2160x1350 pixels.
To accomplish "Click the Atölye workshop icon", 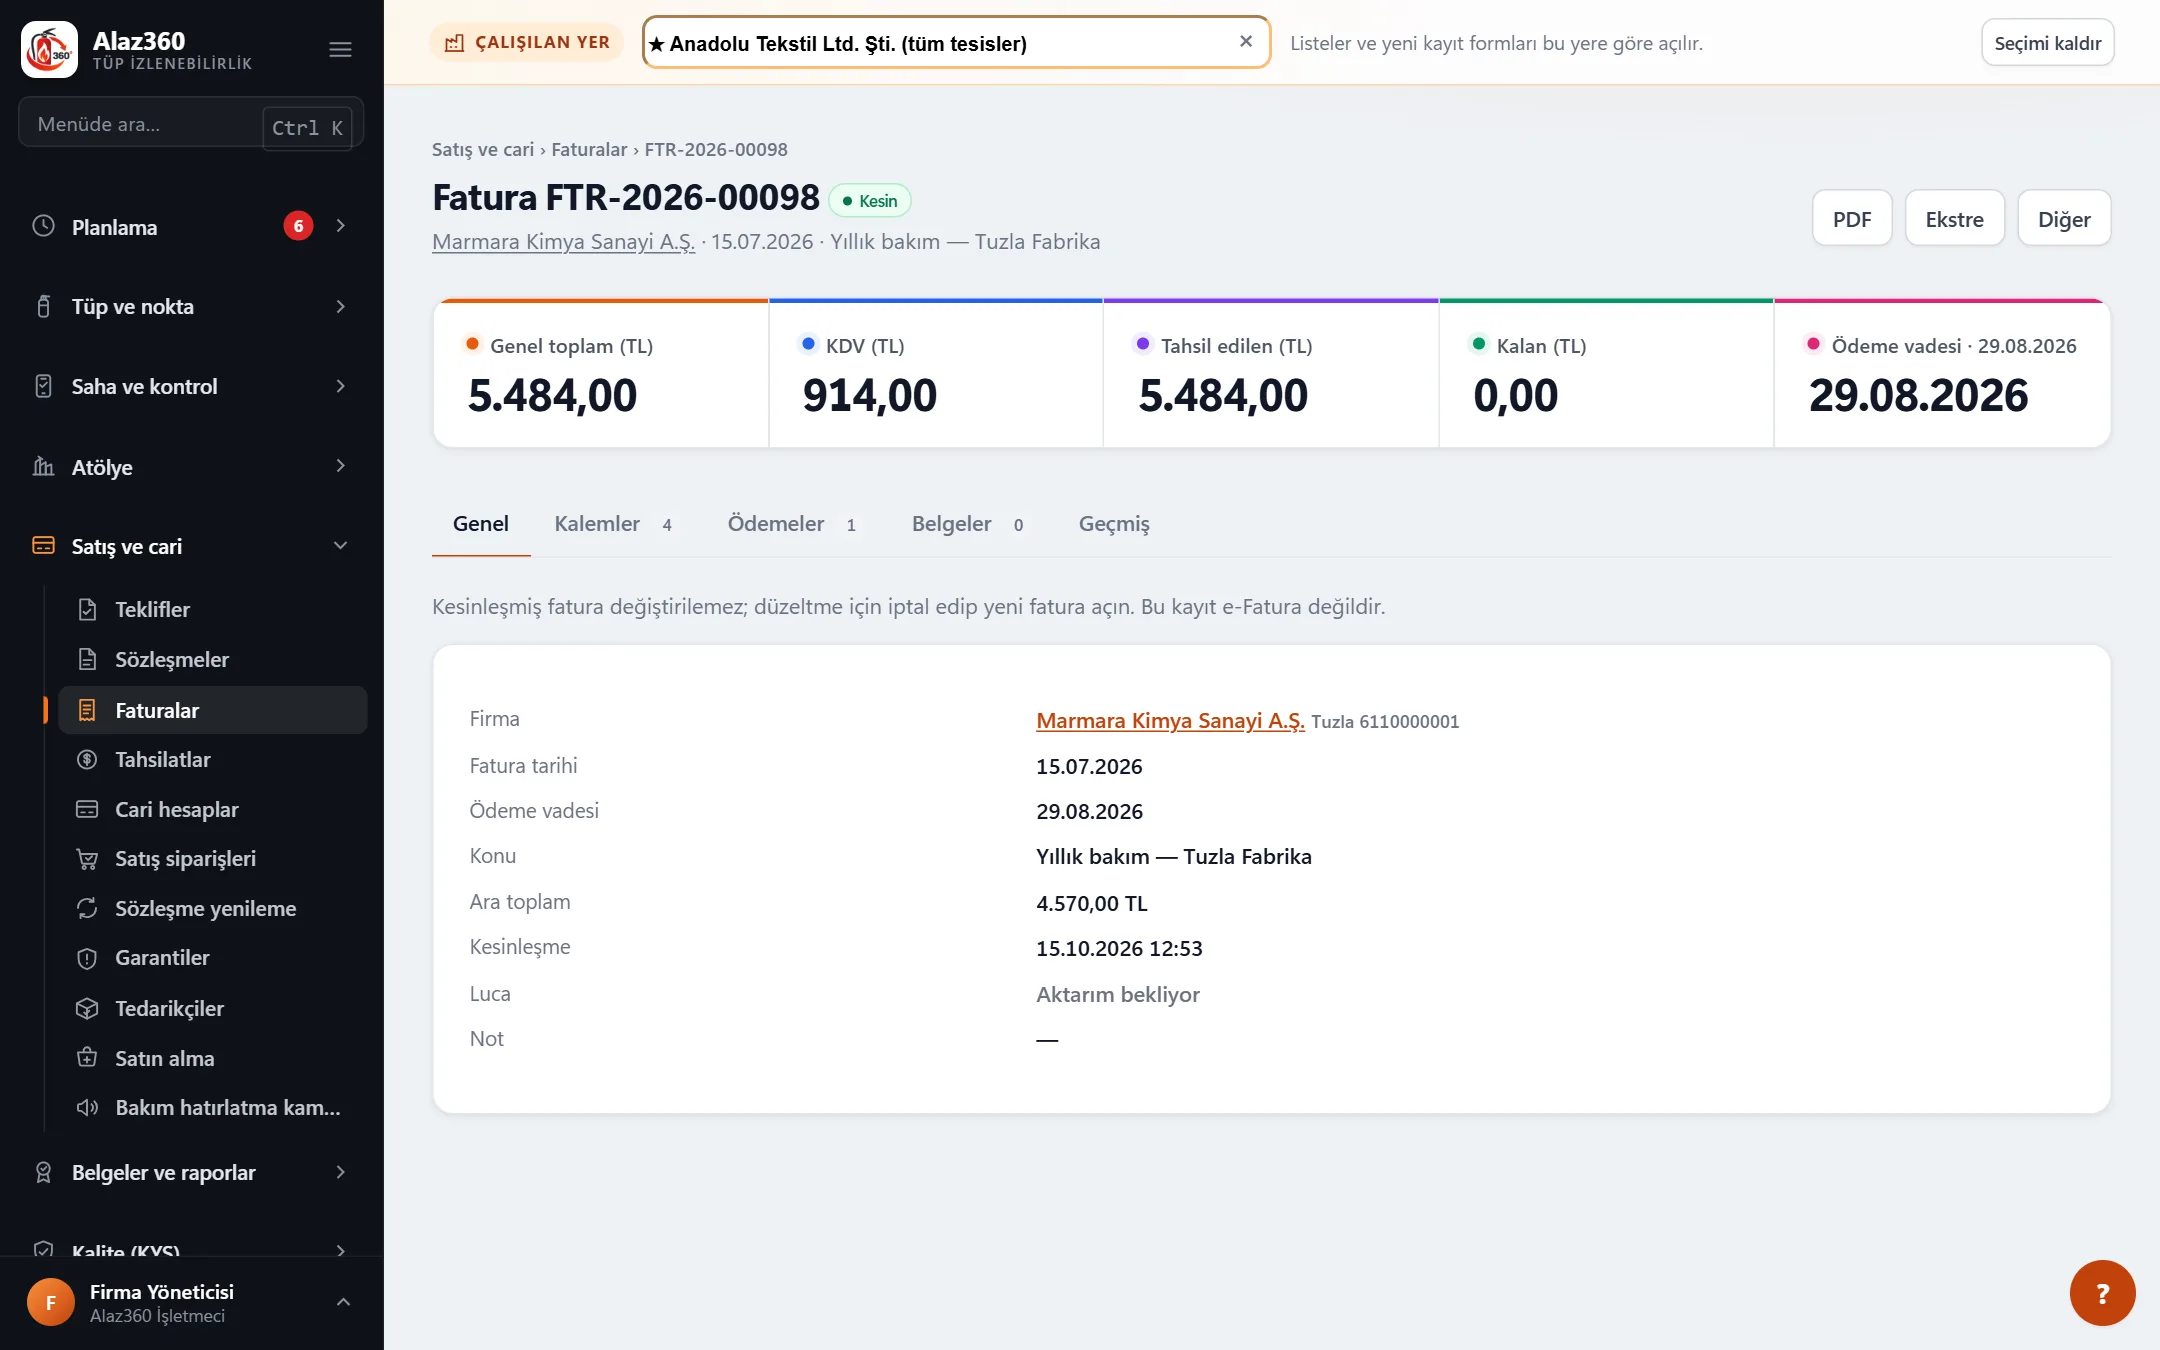I will coord(43,466).
